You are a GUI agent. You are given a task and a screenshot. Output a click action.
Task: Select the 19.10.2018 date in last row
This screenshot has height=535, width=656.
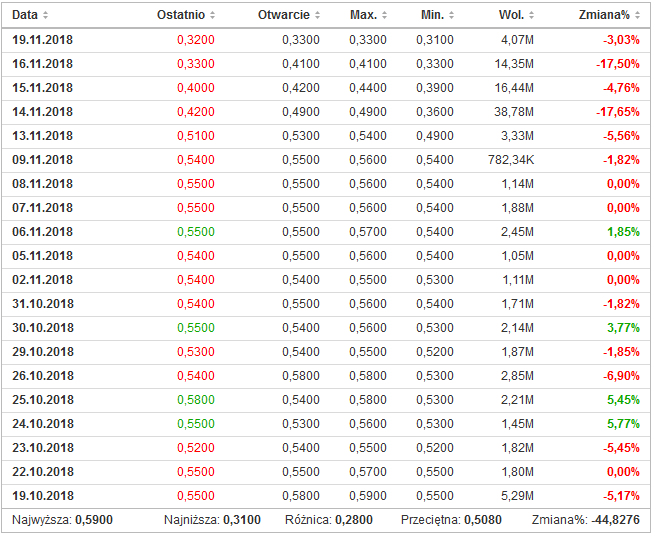click(x=42, y=496)
